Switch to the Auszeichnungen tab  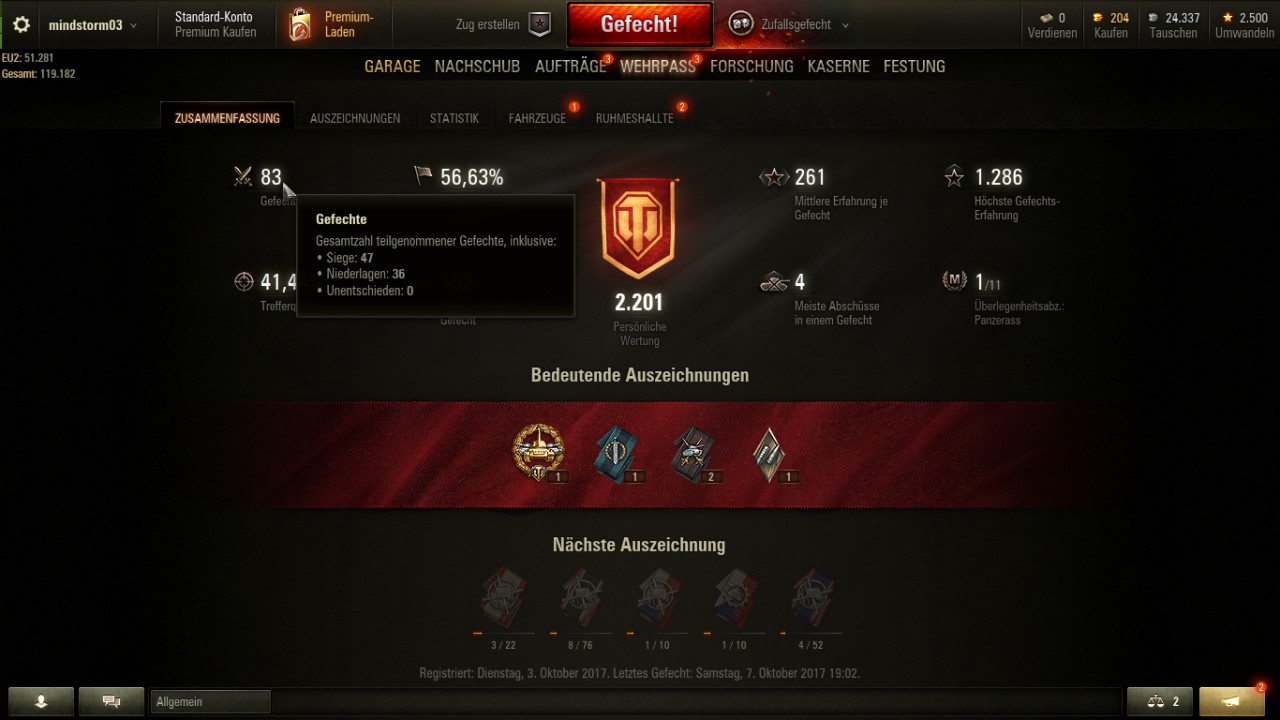tap(355, 118)
